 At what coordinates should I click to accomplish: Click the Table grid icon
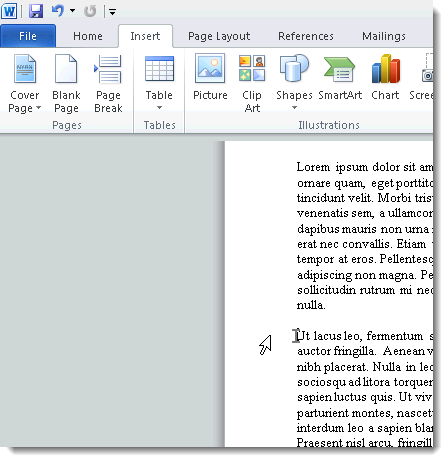coord(159,69)
